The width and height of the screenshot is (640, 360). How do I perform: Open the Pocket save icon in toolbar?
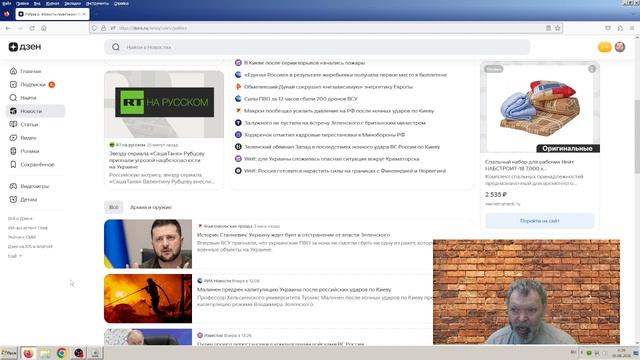pos(608,28)
